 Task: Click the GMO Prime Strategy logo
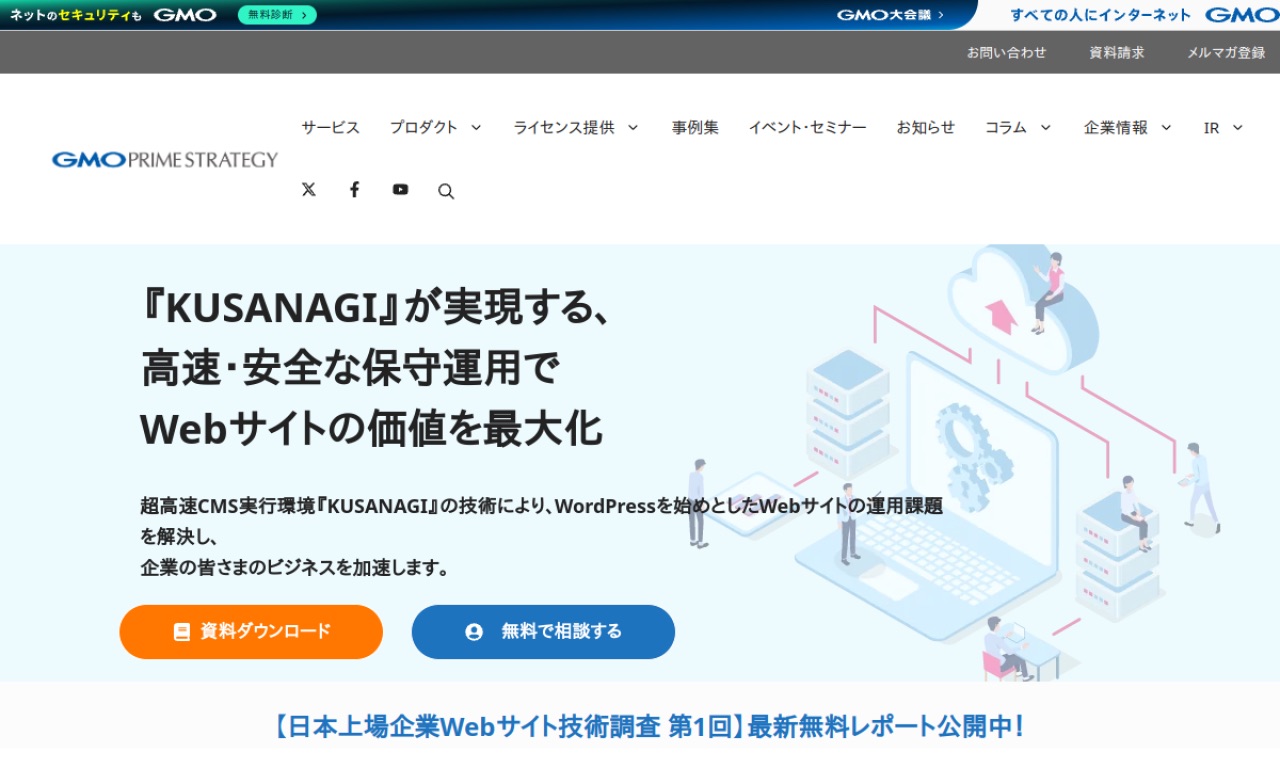tap(165, 159)
